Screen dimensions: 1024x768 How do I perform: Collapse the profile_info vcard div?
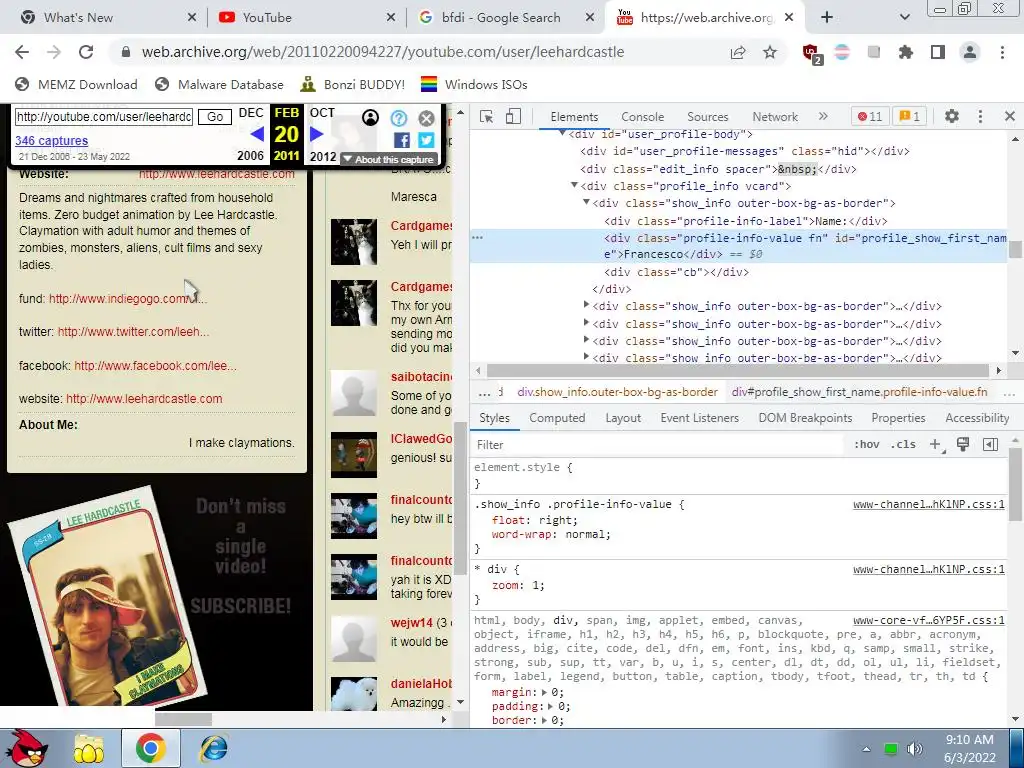point(575,185)
